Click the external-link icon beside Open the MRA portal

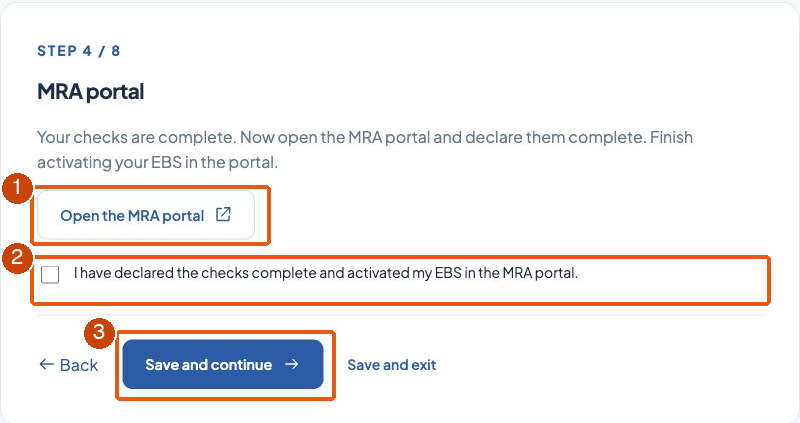pyautogui.click(x=223, y=214)
